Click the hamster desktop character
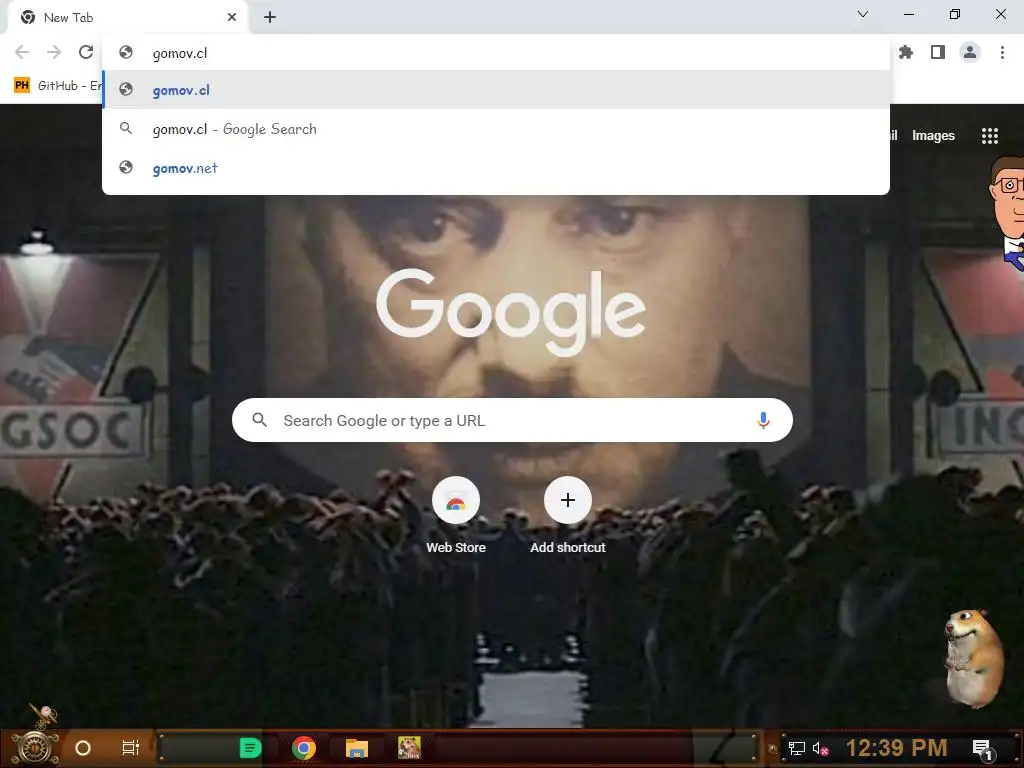The height and width of the screenshot is (768, 1024). [x=974, y=658]
